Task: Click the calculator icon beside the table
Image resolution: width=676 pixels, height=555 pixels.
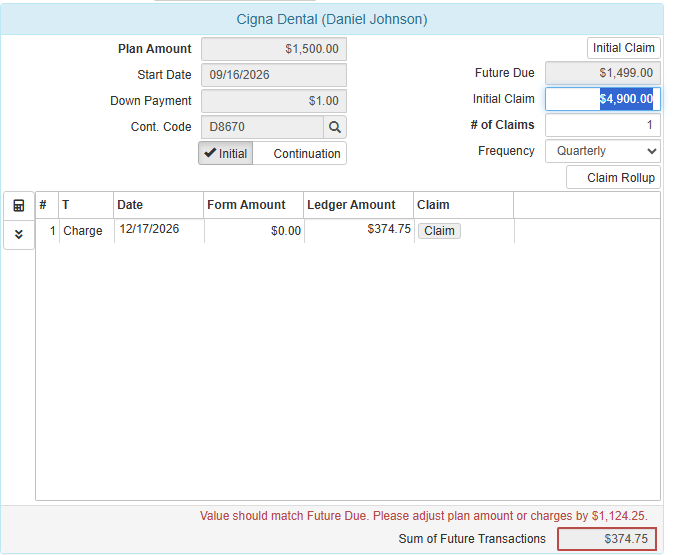Action: (19, 206)
